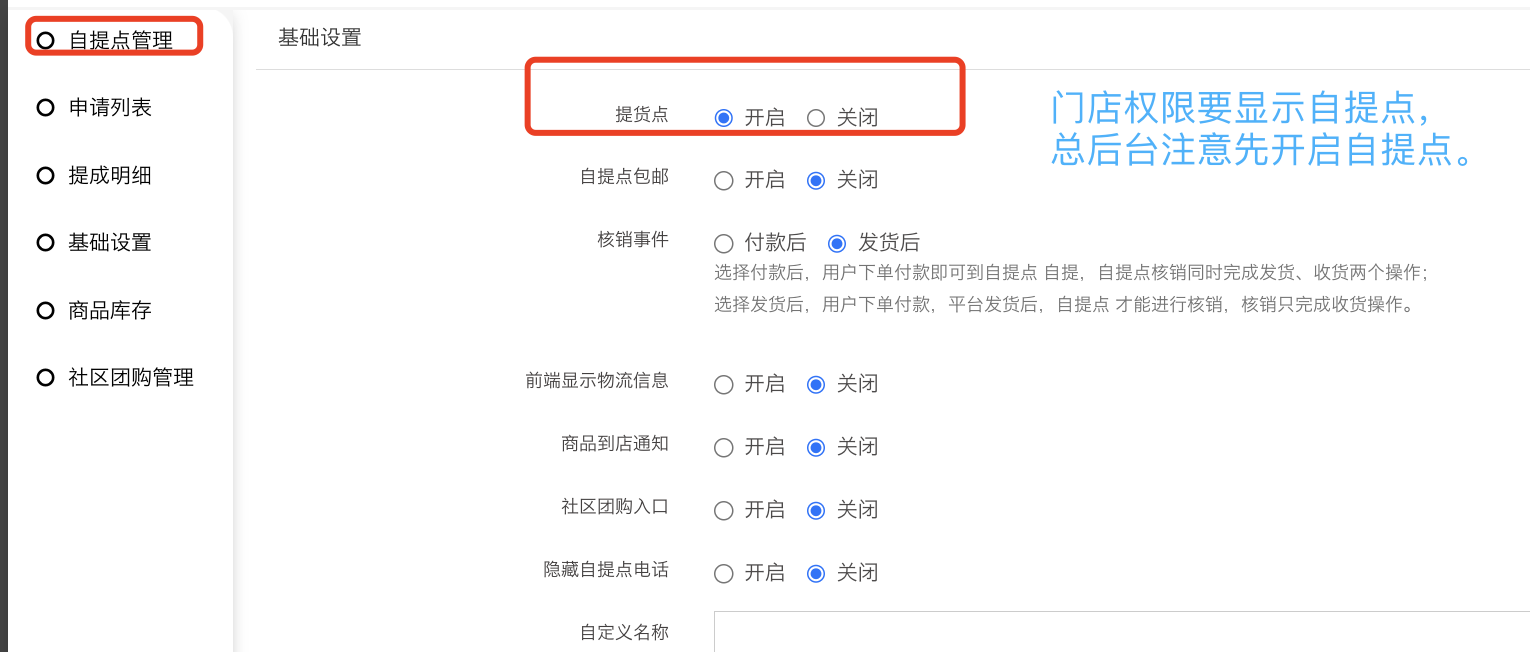Image resolution: width=1530 pixels, height=652 pixels.
Task: Open 商品库存 sidebar item
Action: pyautogui.click(x=109, y=311)
